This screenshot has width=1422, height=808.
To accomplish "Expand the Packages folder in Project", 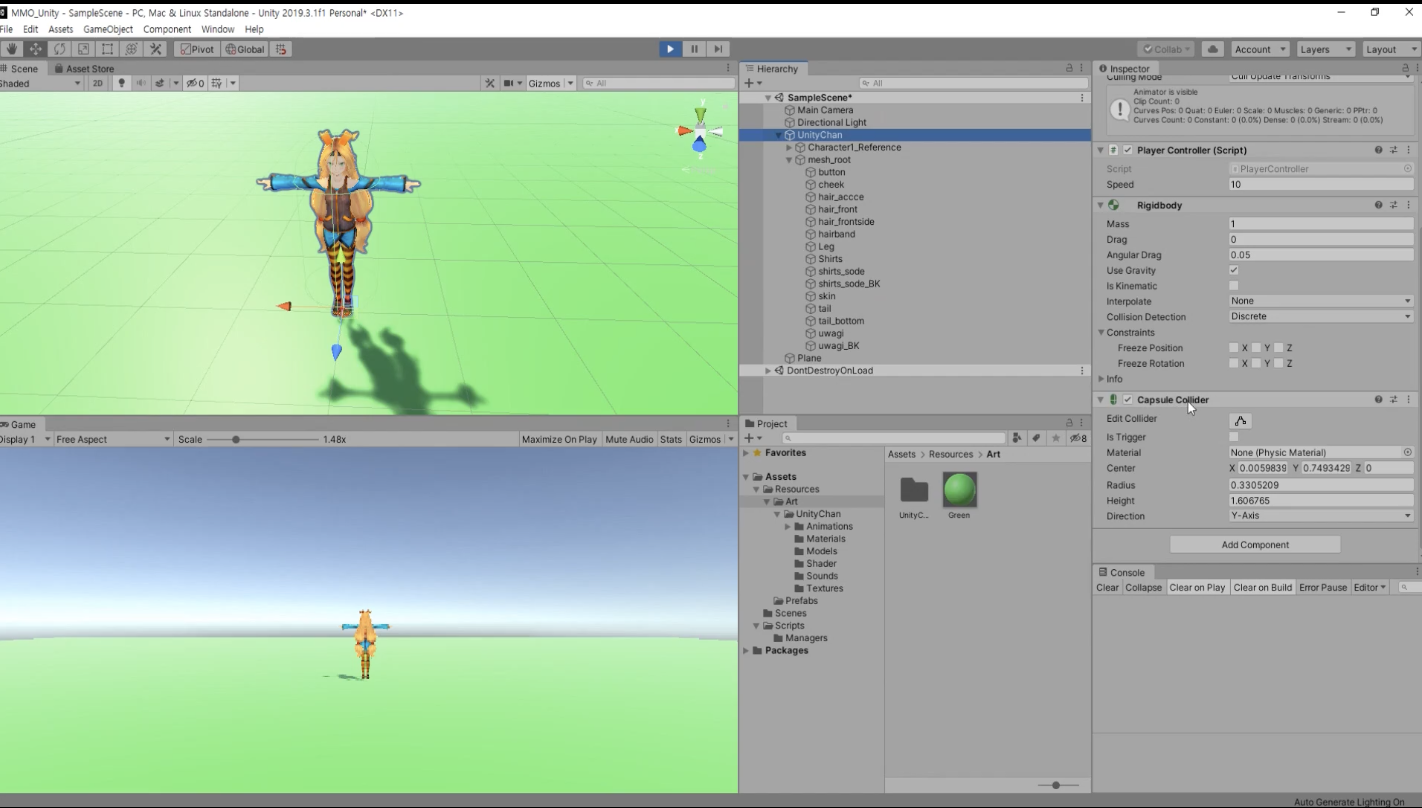I will click(x=746, y=651).
